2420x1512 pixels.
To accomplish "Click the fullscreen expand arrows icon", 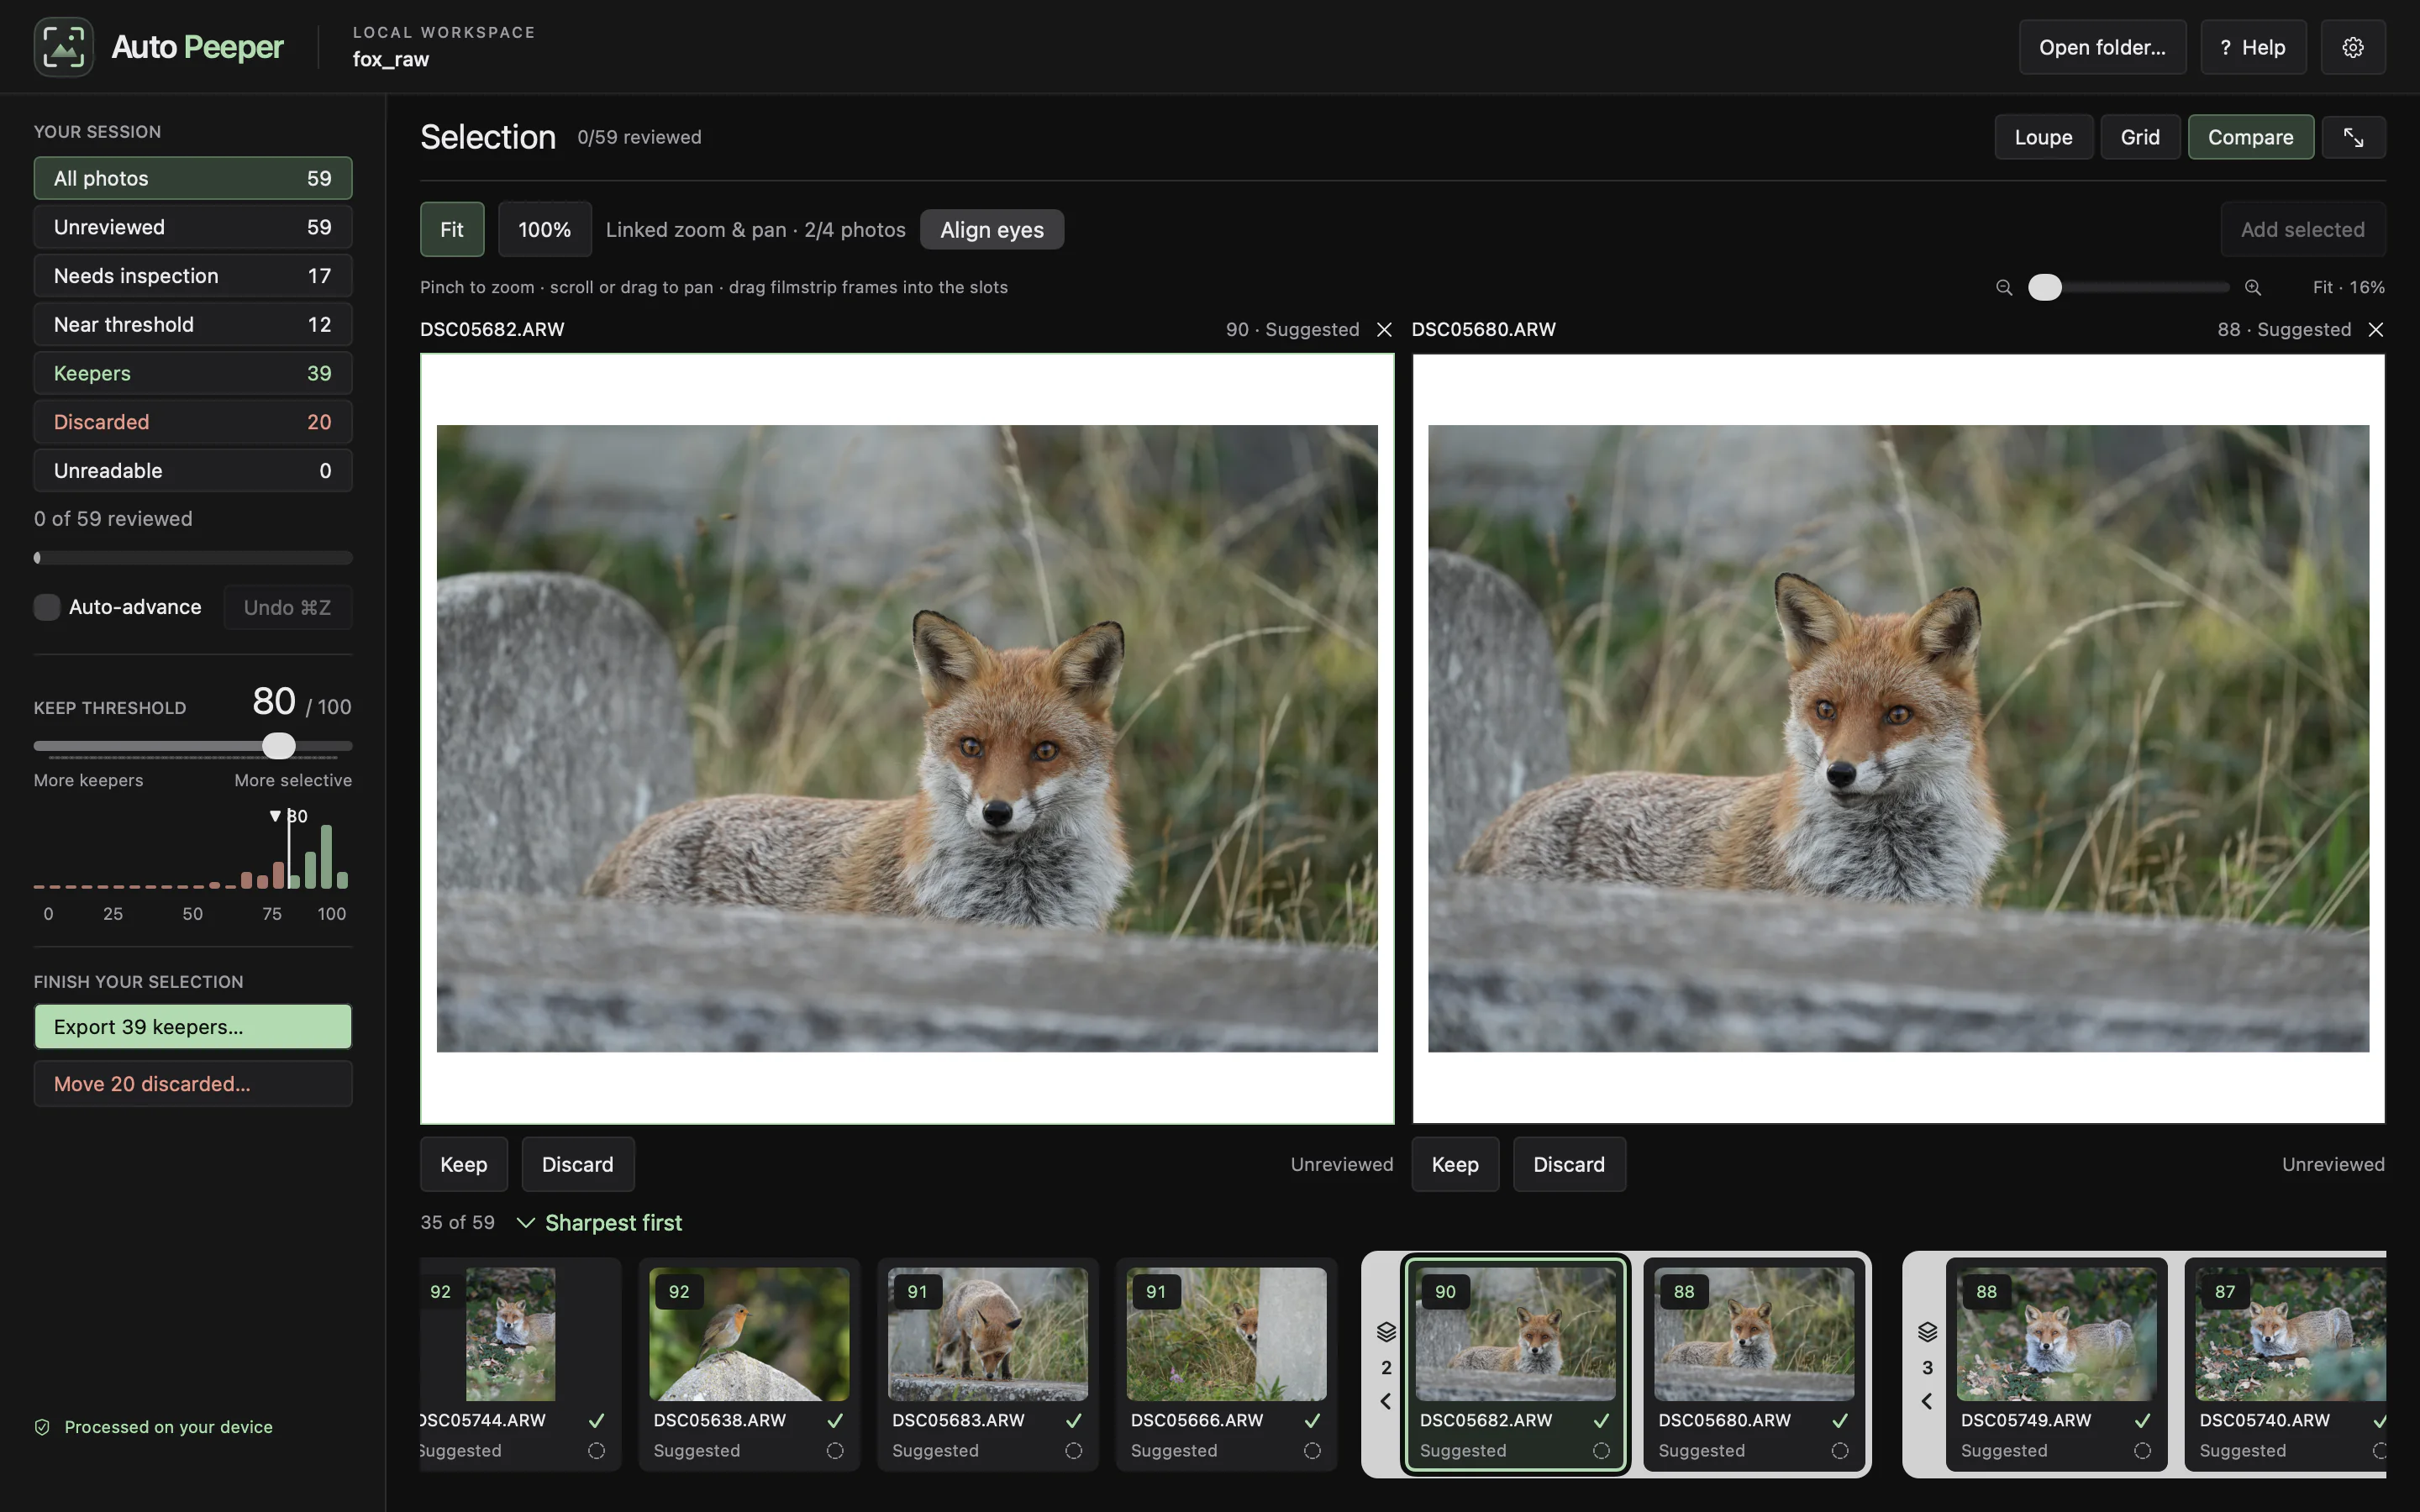I will point(2353,137).
